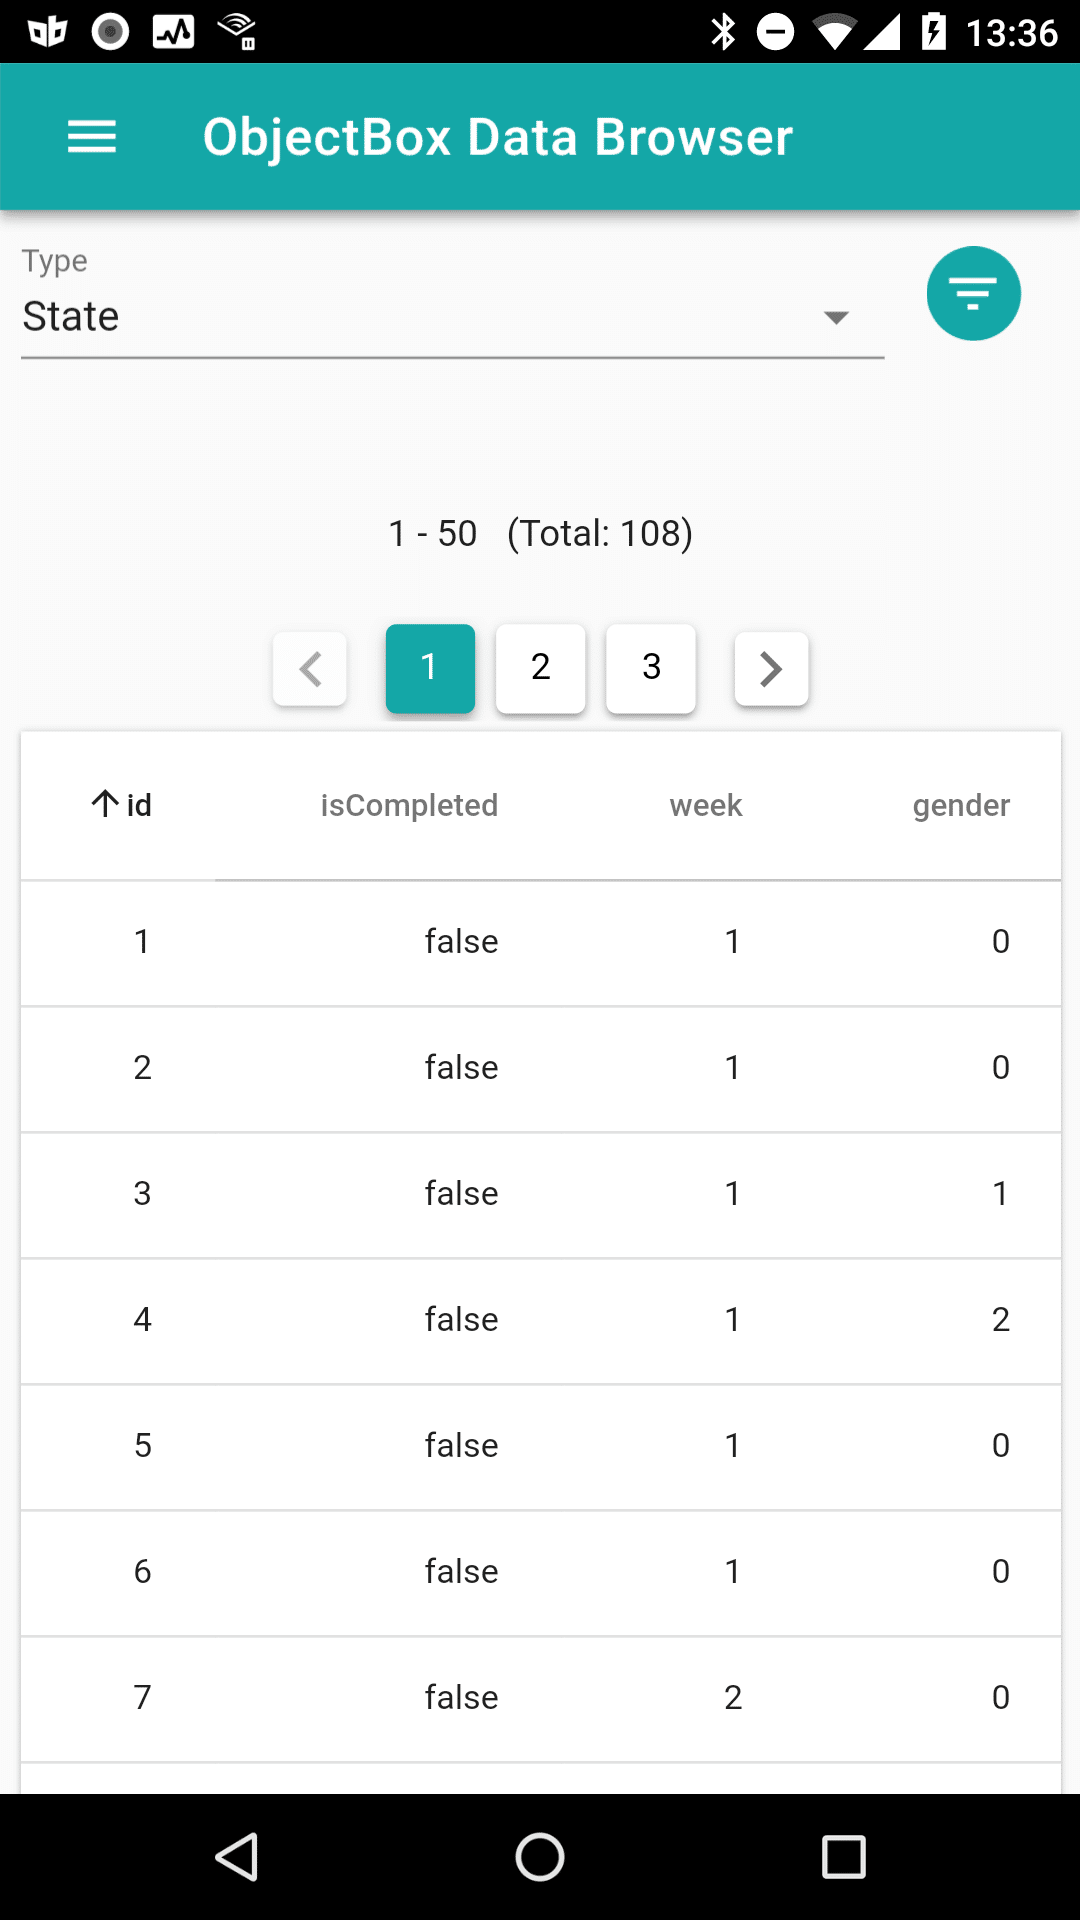The image size is (1080, 1920).
Task: Sort by week column header
Action: coord(706,805)
